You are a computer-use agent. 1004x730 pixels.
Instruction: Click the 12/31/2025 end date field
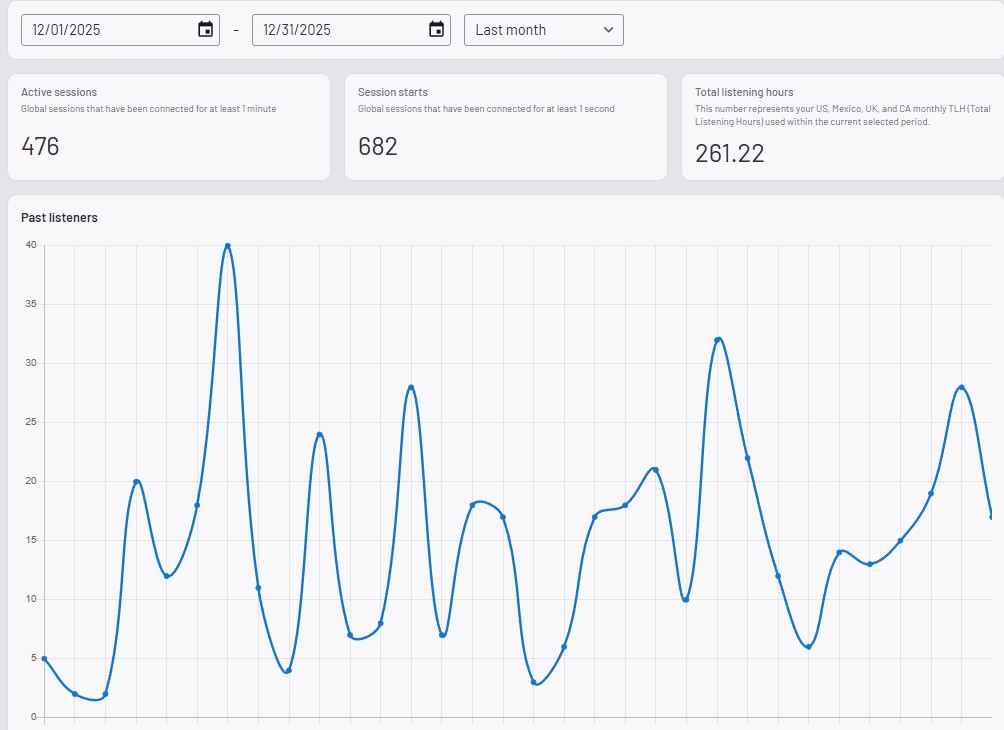click(x=330, y=30)
